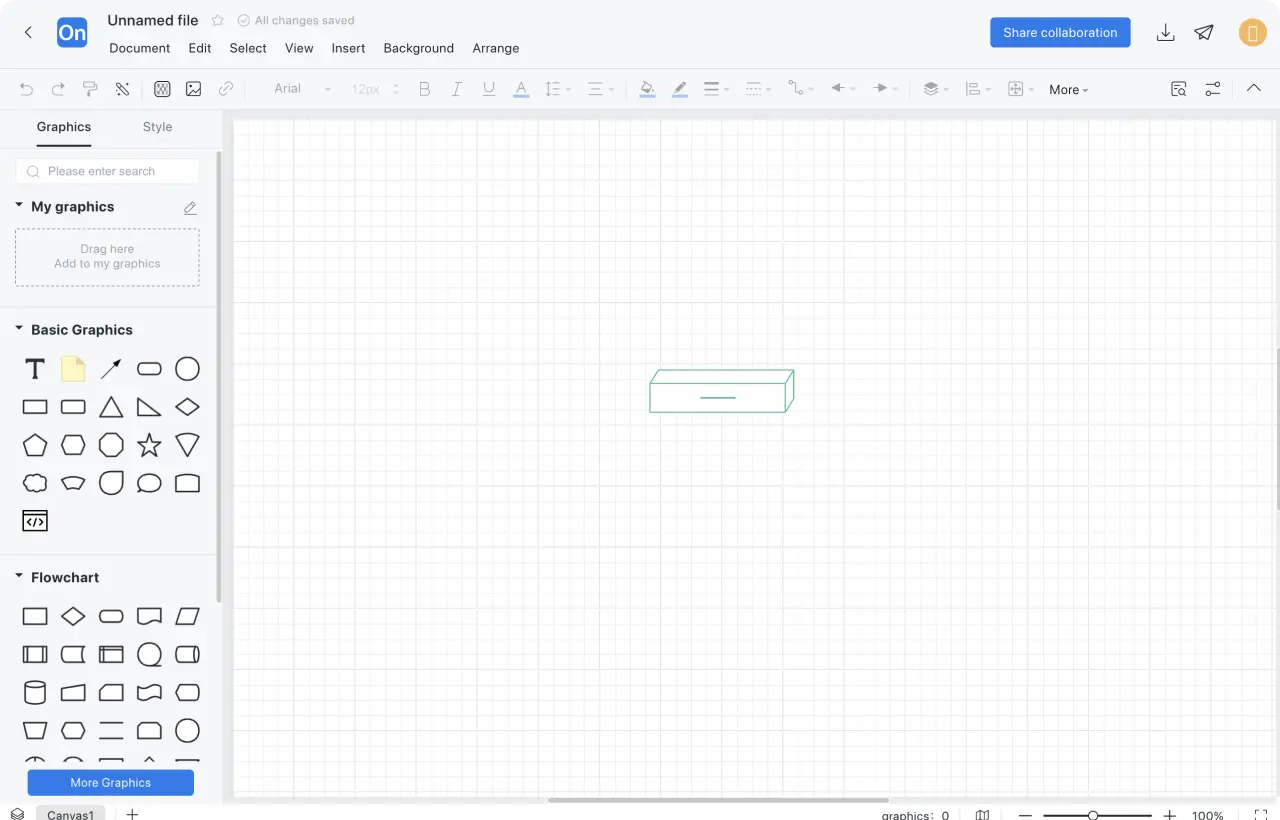The height and width of the screenshot is (820, 1280).
Task: Open the Arrange menu
Action: (495, 48)
